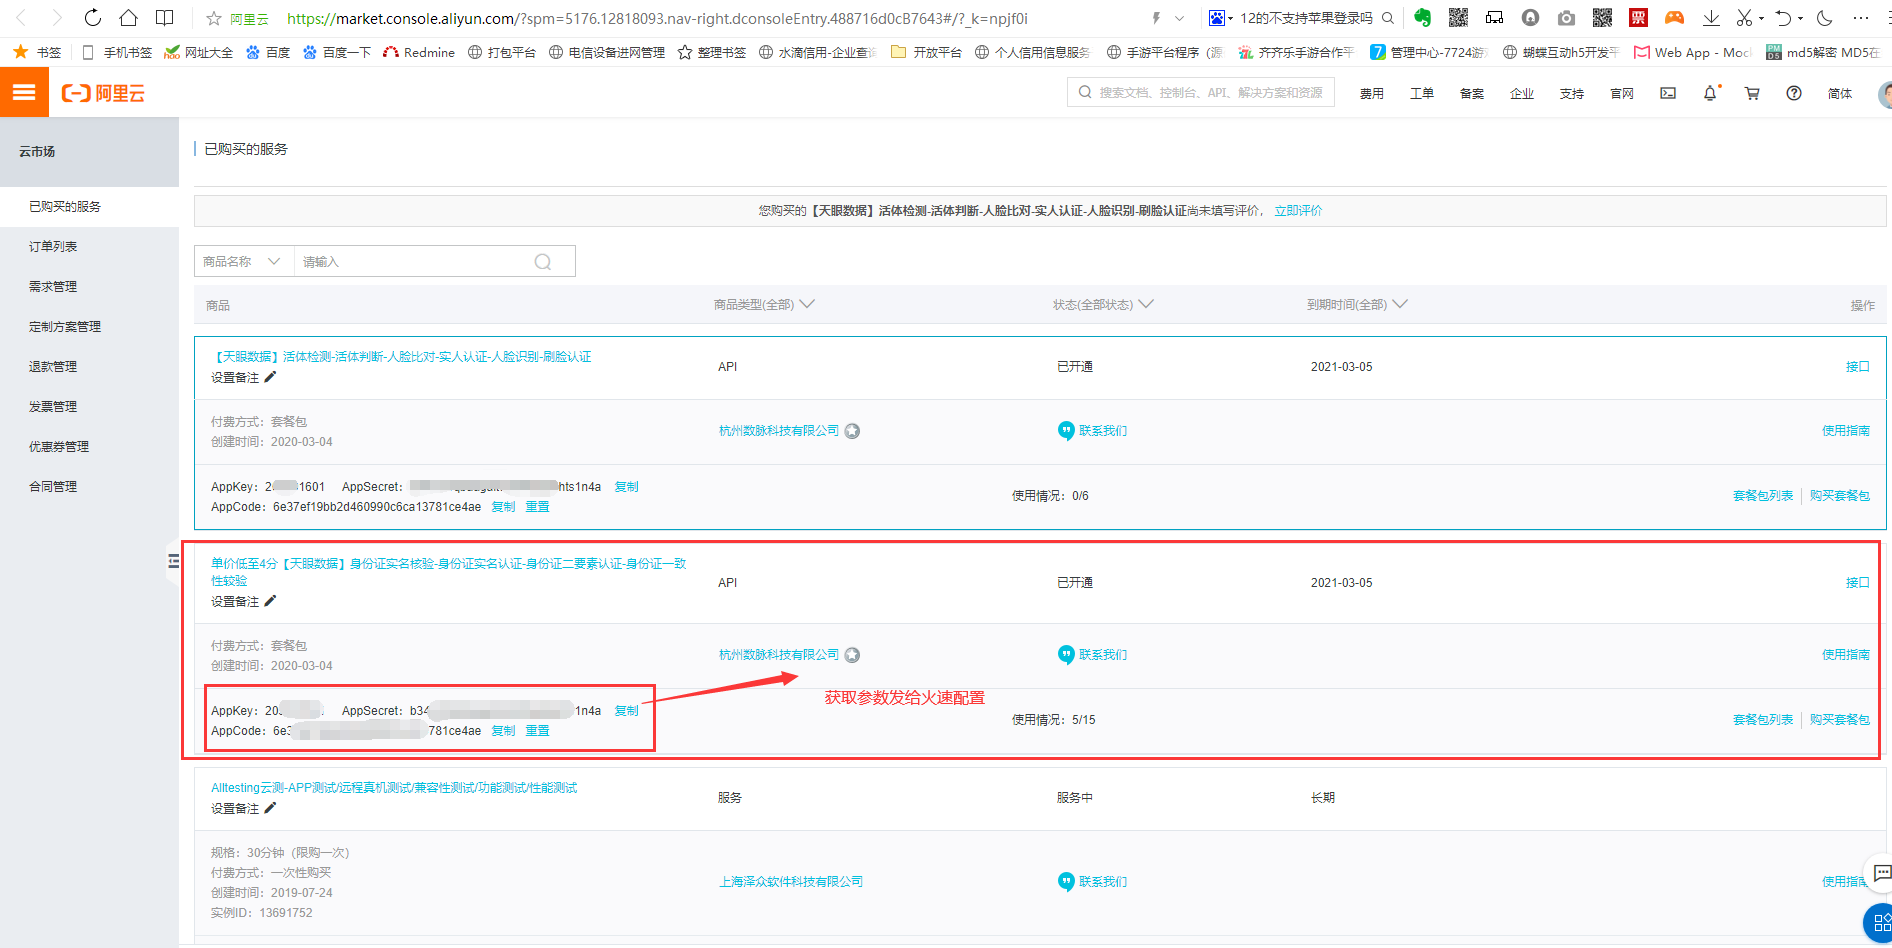Open the help question mark icon
This screenshot has height=948, width=1892.
point(1794,93)
